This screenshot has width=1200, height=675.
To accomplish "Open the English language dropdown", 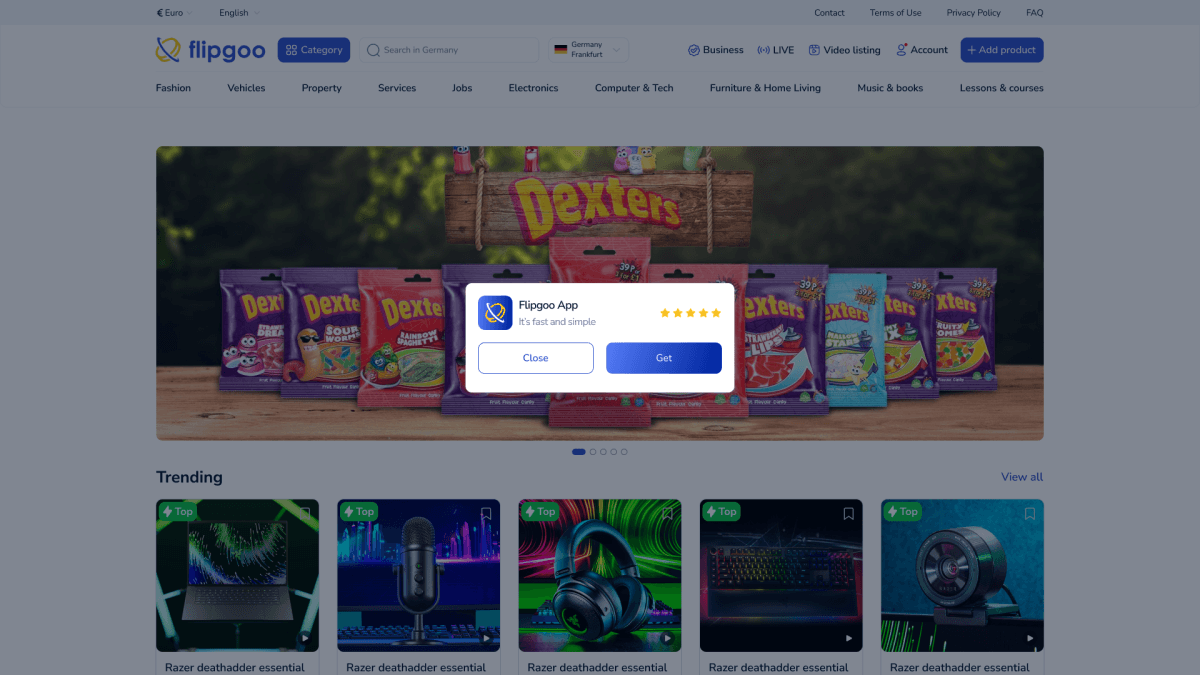I will click(239, 13).
